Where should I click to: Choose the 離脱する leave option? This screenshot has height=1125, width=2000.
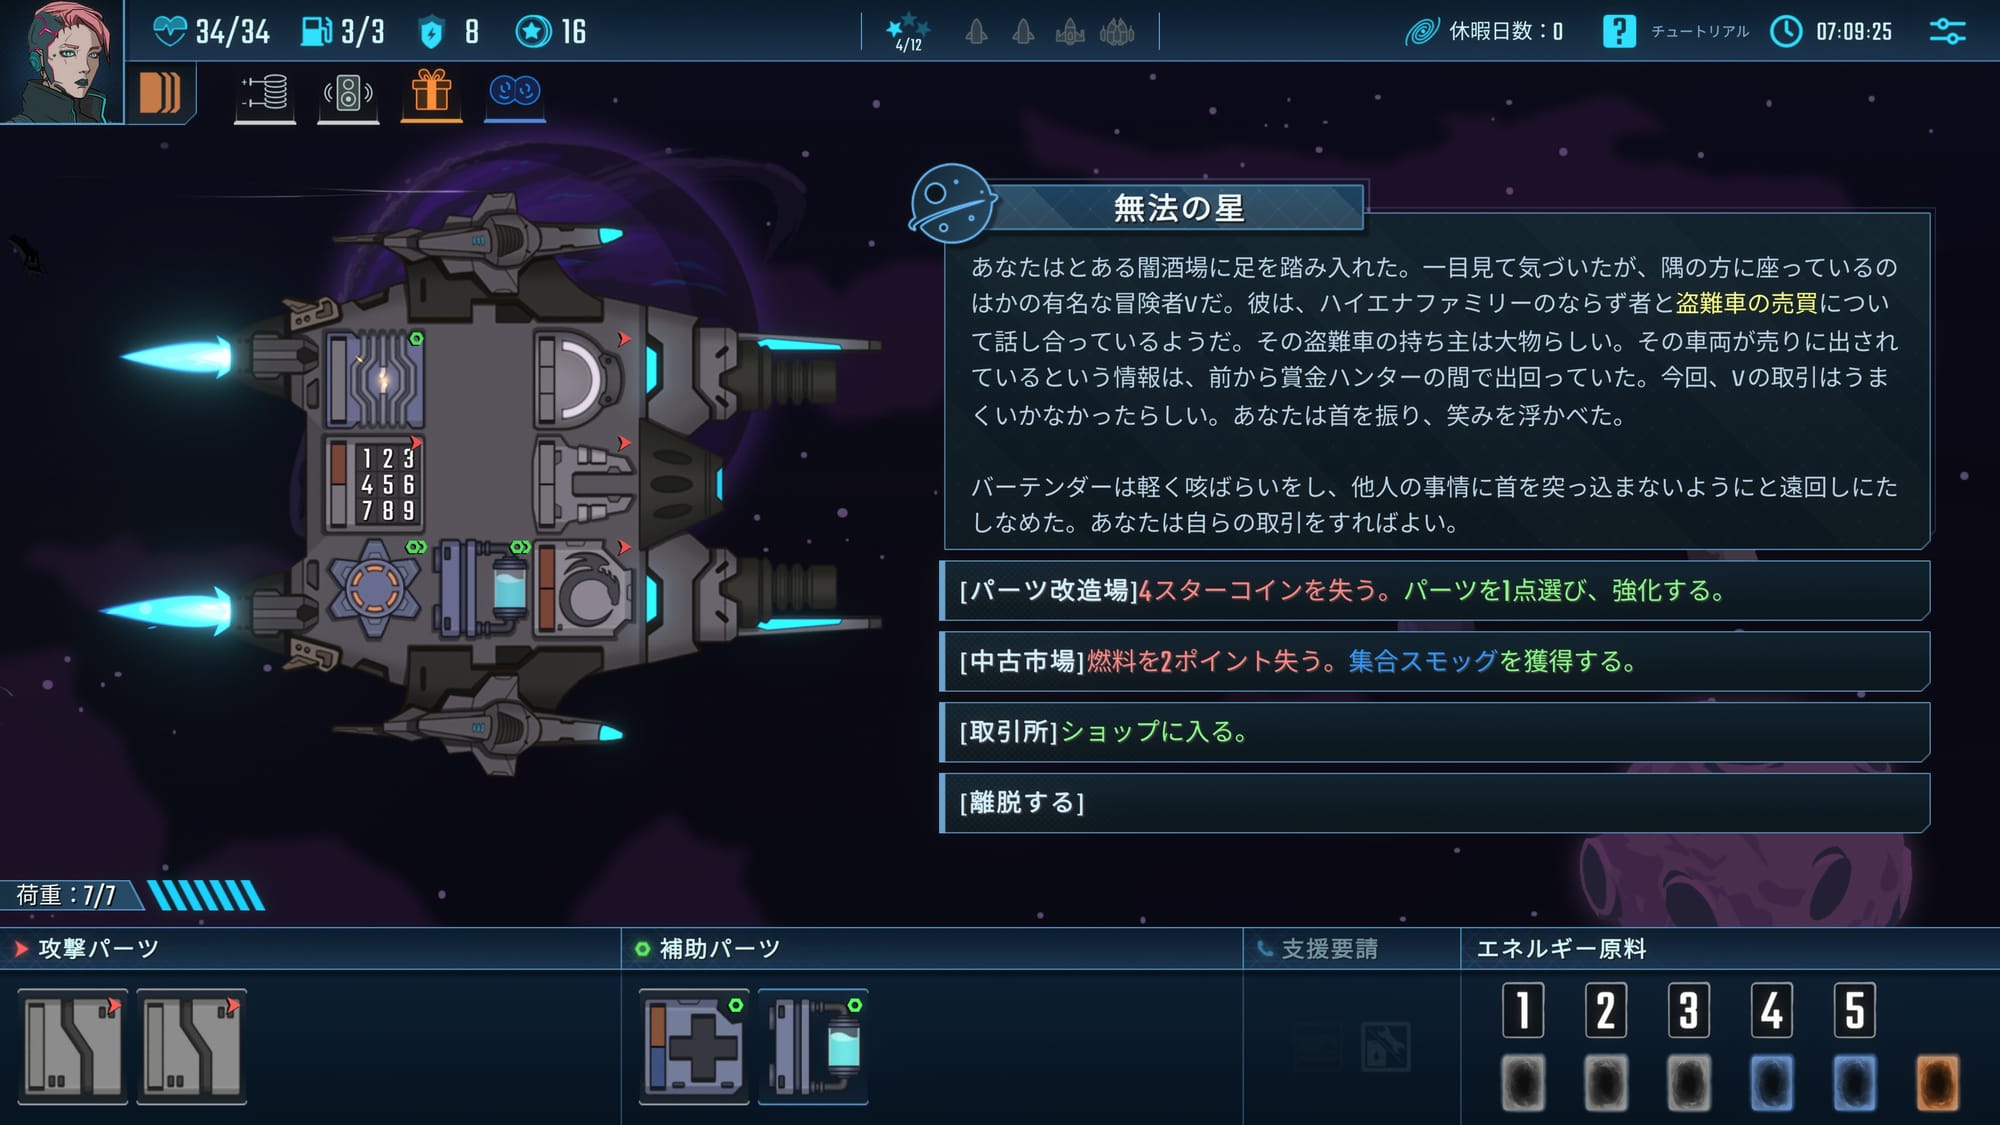(x=1435, y=803)
